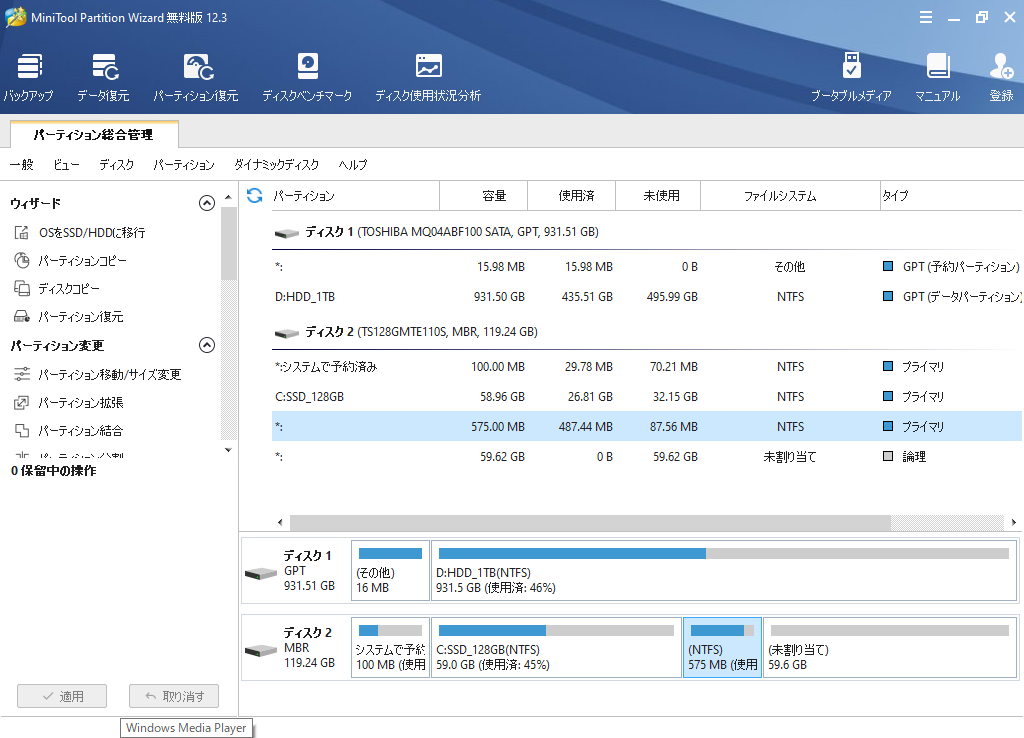The image size is (1024, 738).
Task: Click ディスク 1 header row in list
Action: [x=647, y=232]
